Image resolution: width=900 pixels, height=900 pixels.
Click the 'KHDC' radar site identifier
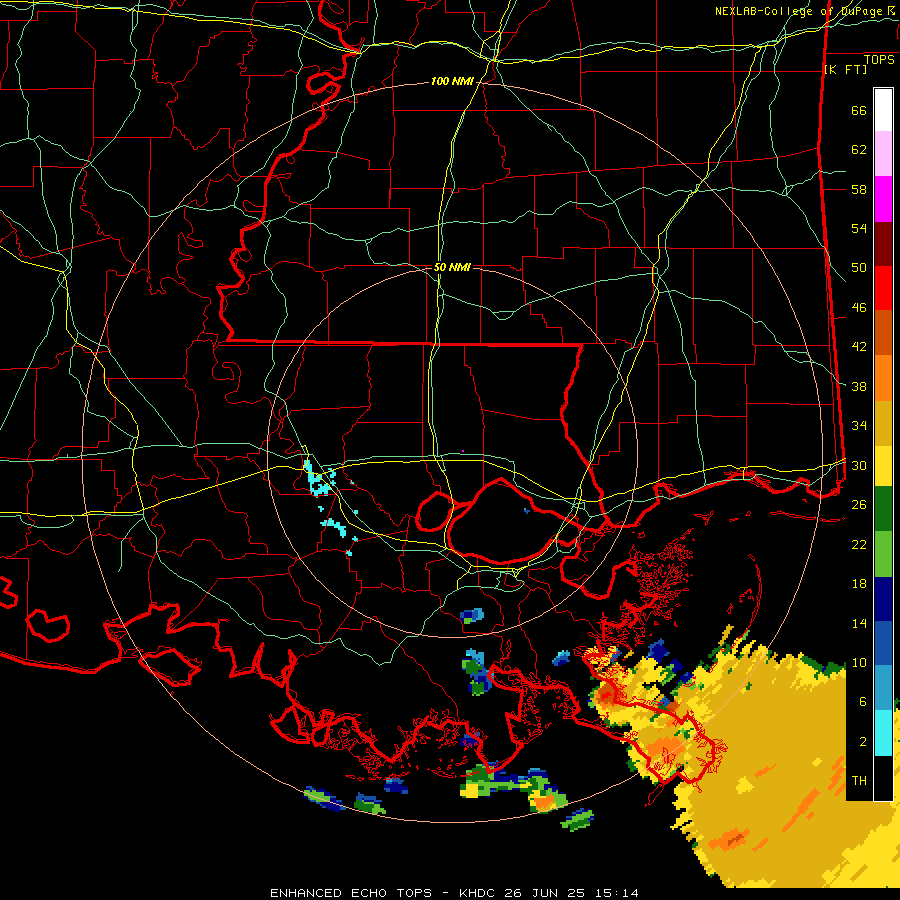(x=476, y=893)
